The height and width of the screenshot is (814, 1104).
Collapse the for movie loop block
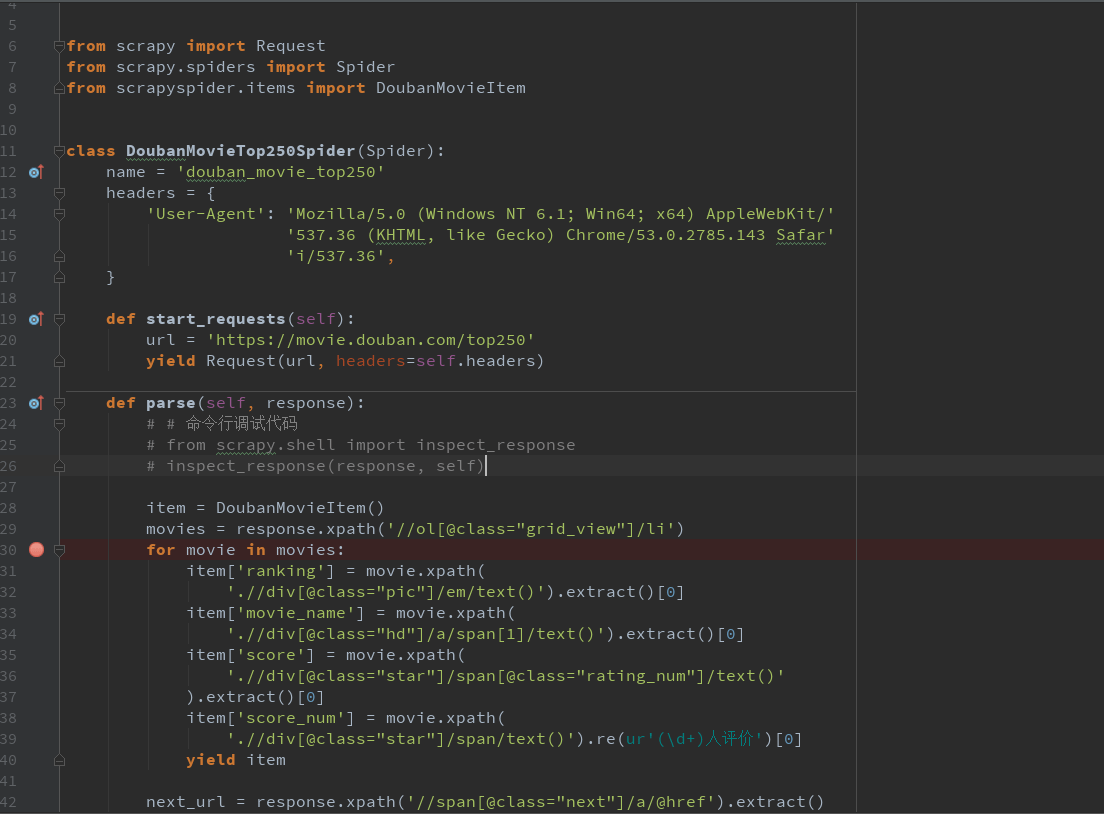click(60, 550)
